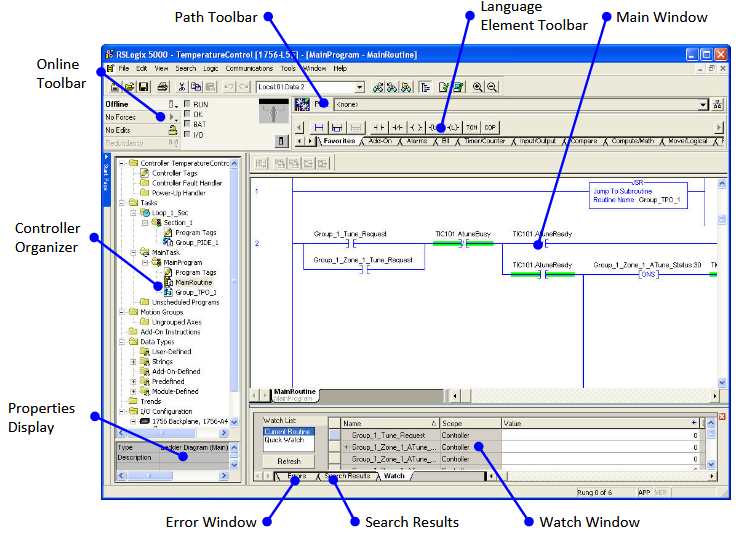Insert a TON timer instruction
This screenshot has width=753, height=556.
(x=472, y=128)
